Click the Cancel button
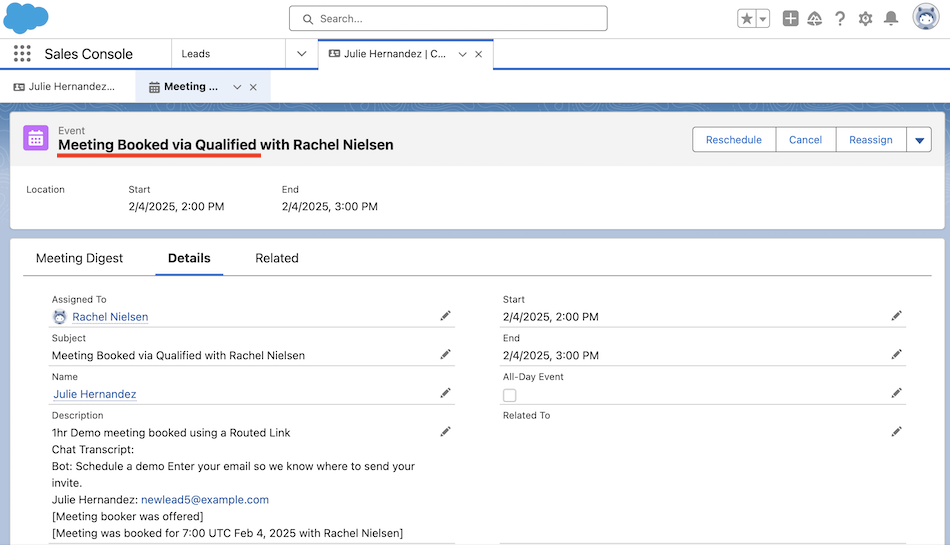Screen dimensions: 950x545 [805, 140]
